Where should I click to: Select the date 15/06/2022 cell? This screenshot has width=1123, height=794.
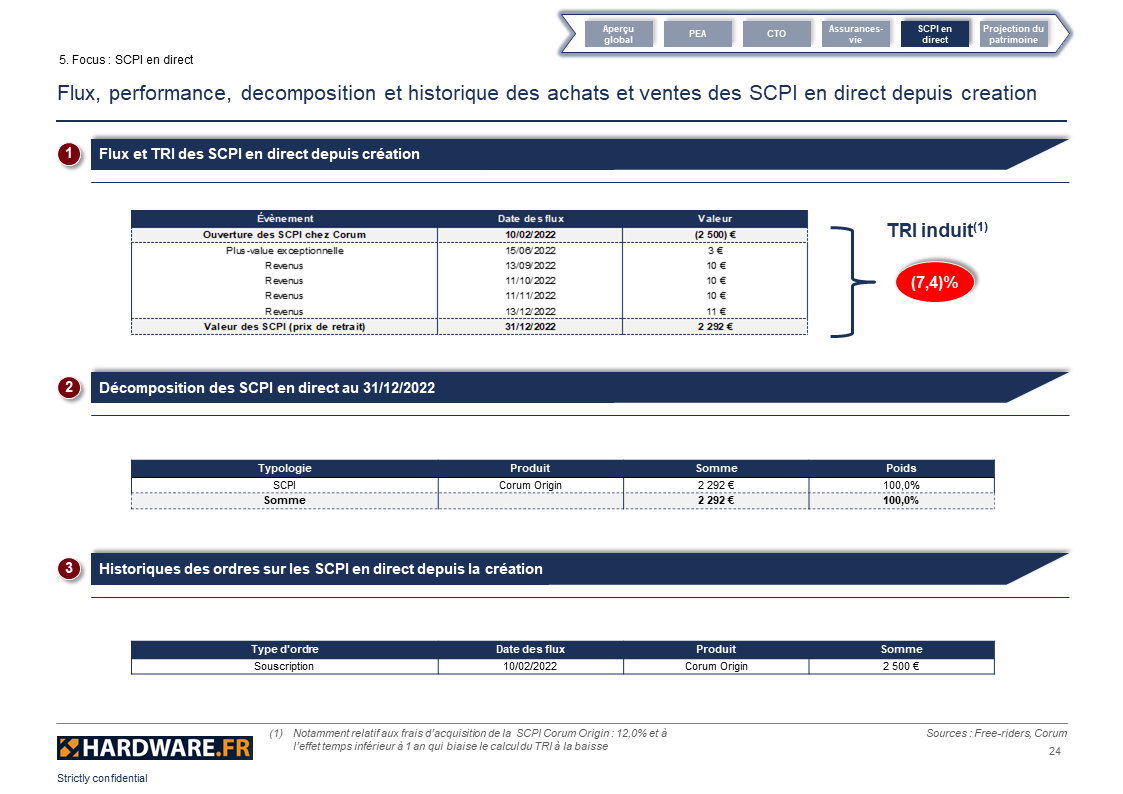click(x=530, y=251)
